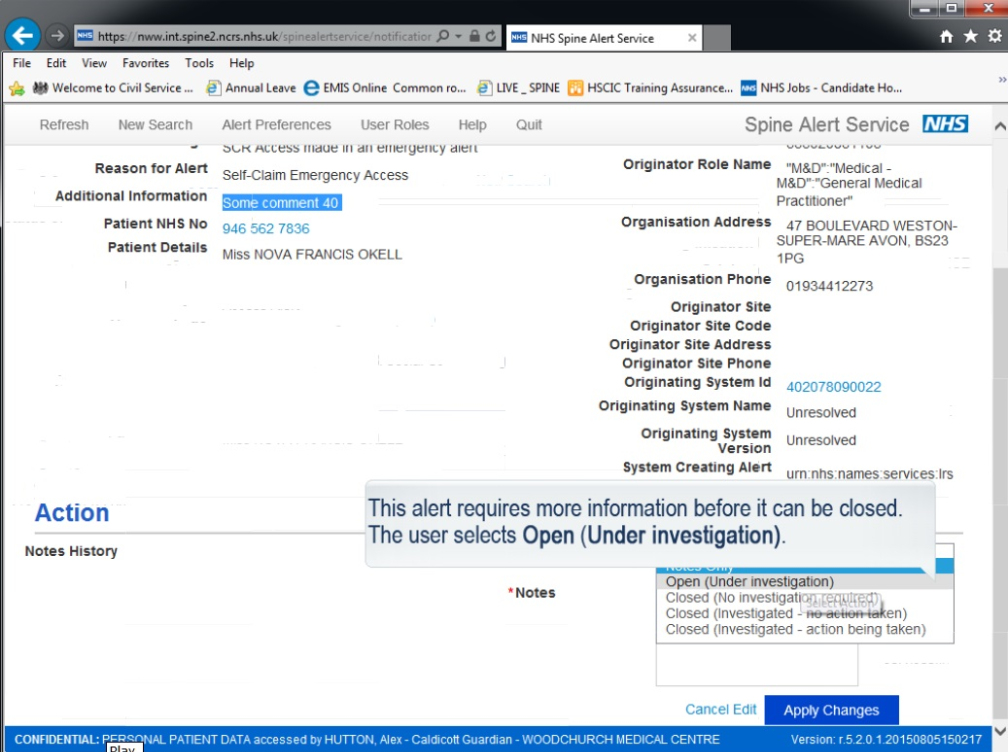This screenshot has height=752, width=1008.
Task: Click in the Notes text area
Action: point(757,664)
